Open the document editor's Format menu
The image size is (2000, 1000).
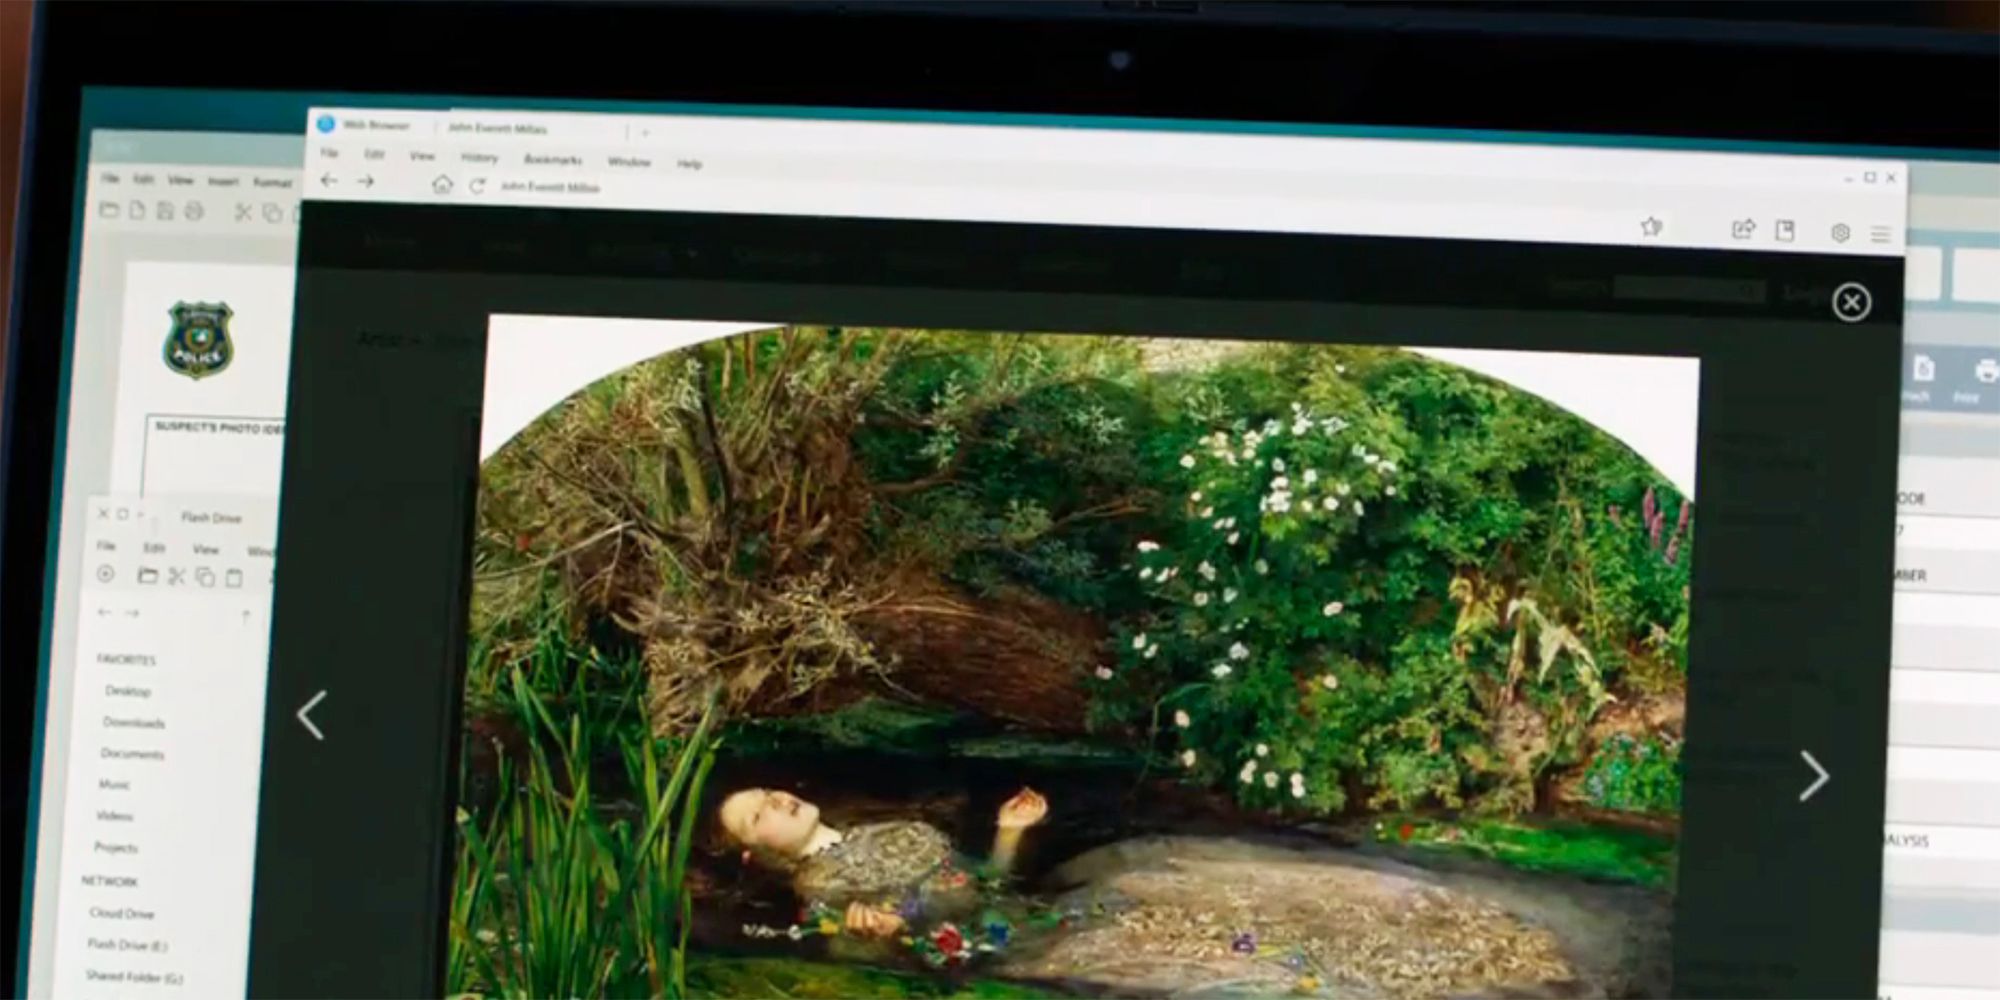tap(272, 182)
